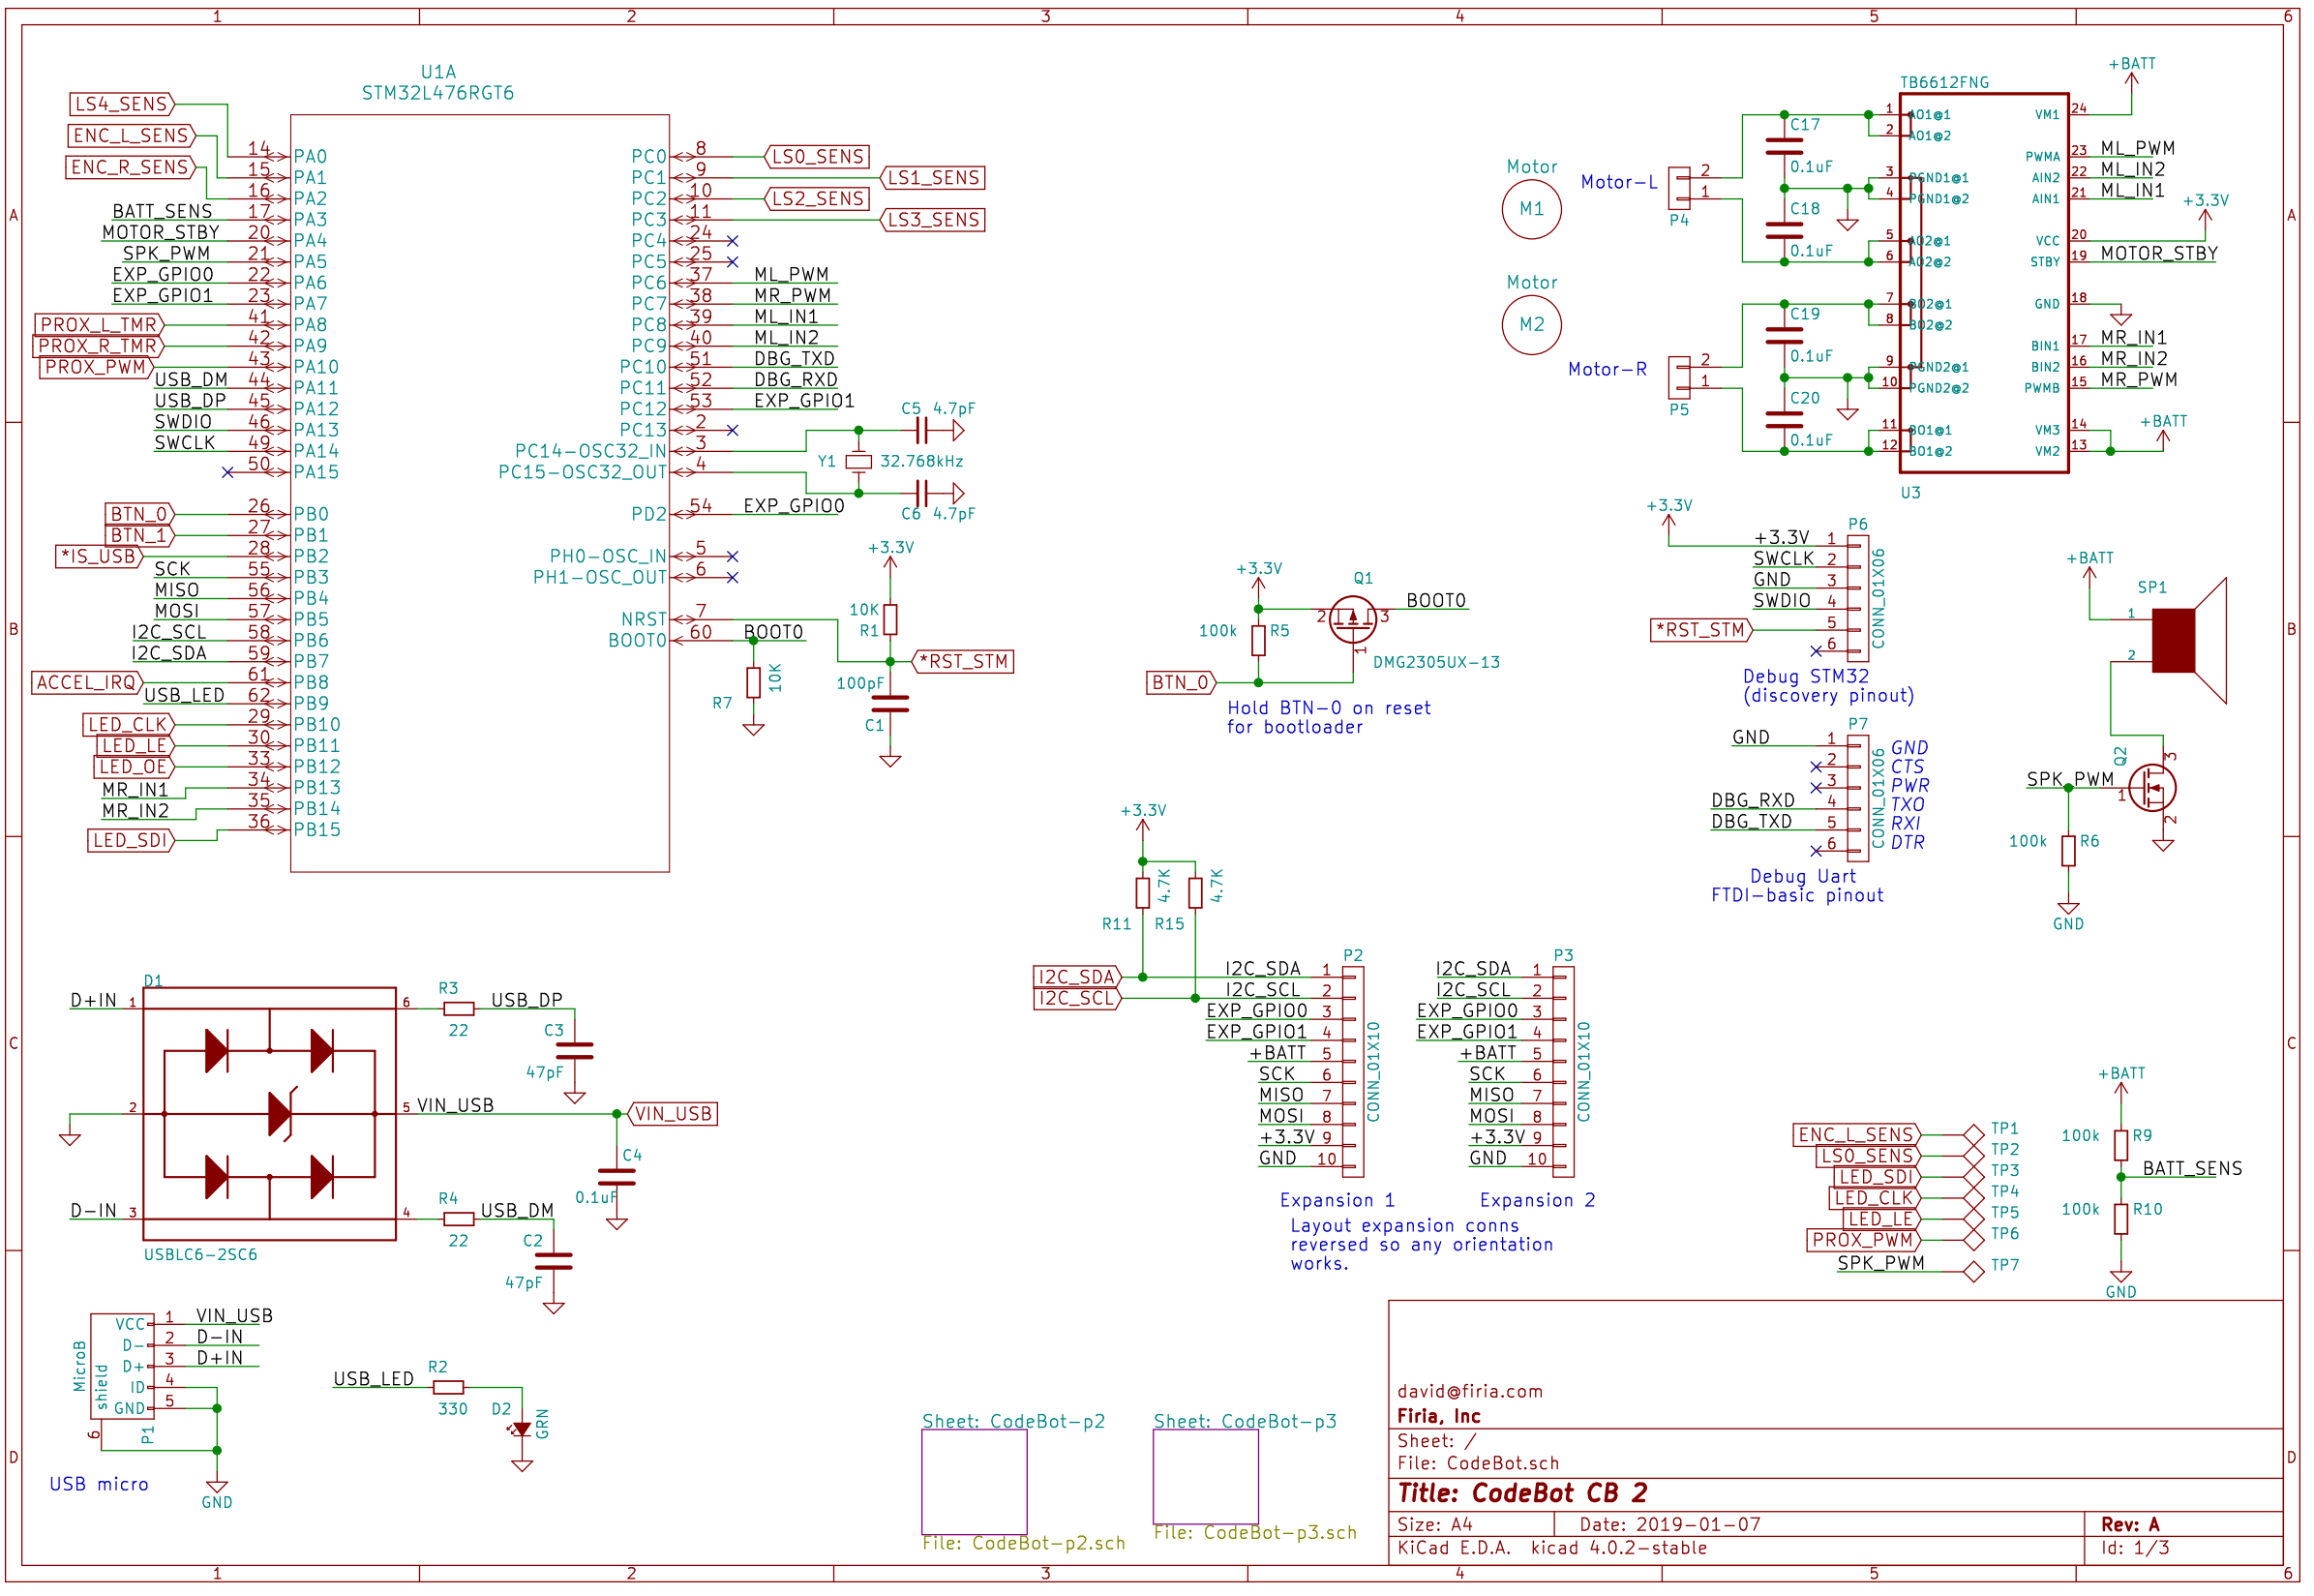Select the Motor-R label near P5
The height and width of the screenshot is (1596, 2314).
(x=1607, y=370)
